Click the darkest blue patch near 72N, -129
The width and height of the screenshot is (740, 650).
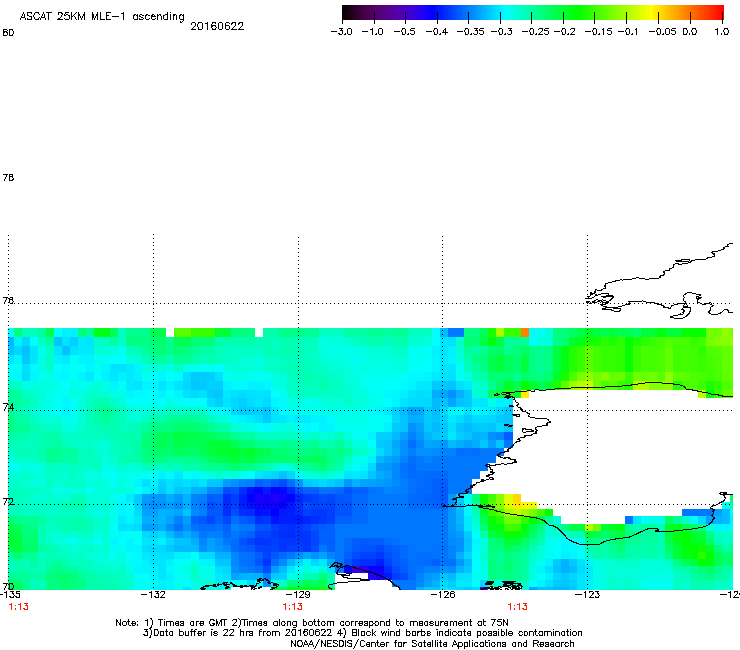point(271,498)
